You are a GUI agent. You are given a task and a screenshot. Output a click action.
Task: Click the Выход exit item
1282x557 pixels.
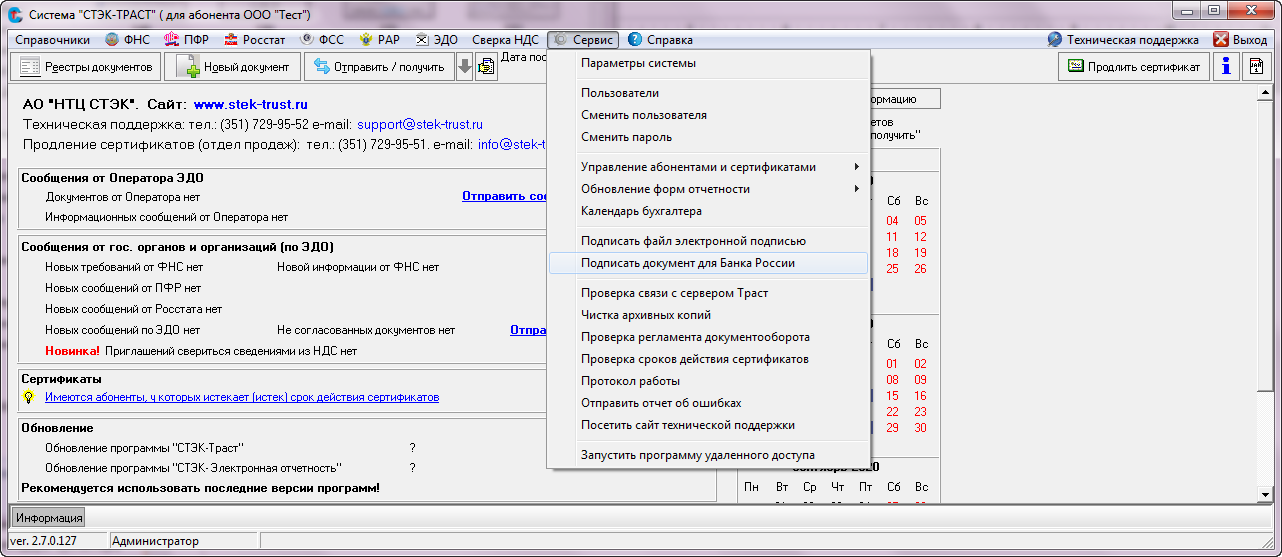coord(1240,40)
